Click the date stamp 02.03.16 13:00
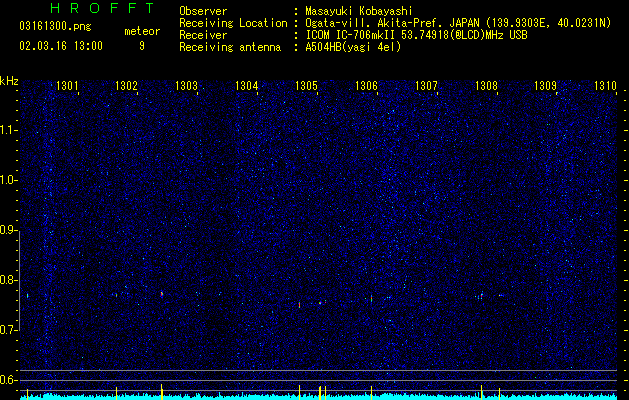Screen dimensions: 629x400 point(61,46)
